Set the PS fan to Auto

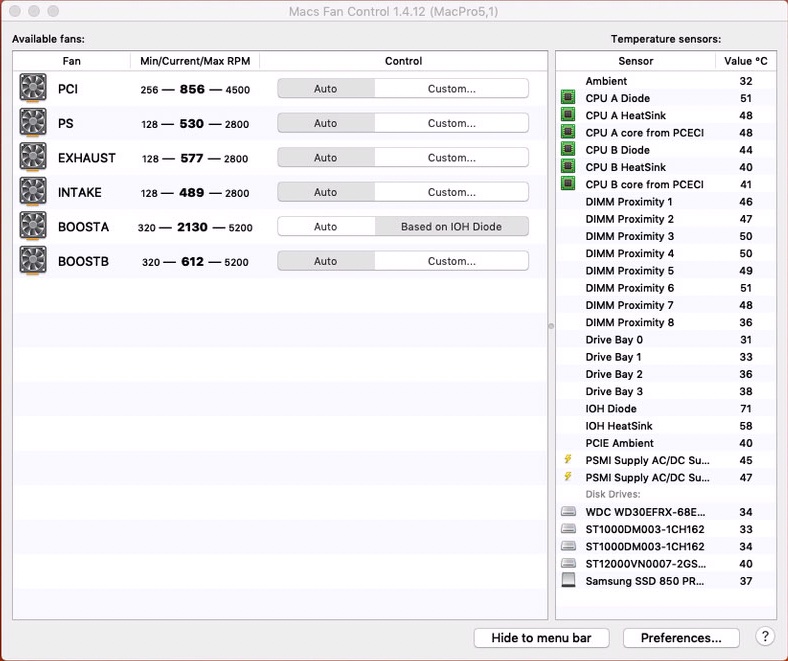point(326,123)
